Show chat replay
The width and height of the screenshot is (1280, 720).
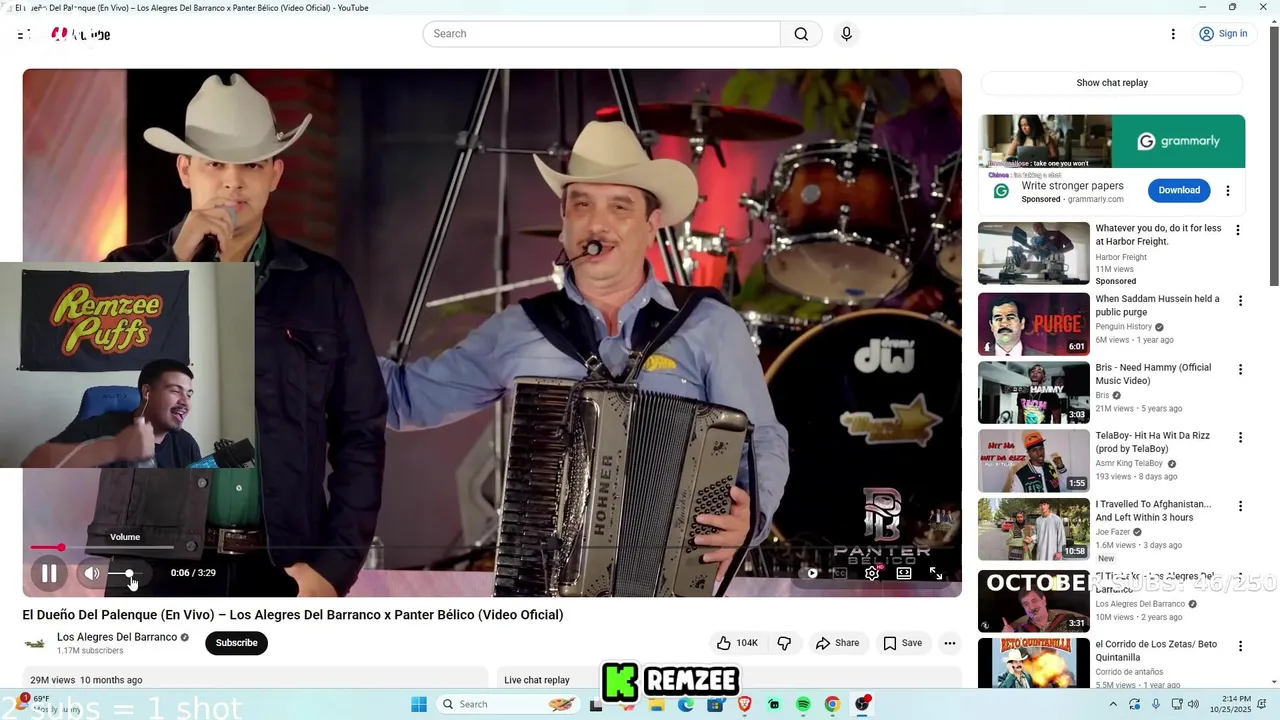1112,83
